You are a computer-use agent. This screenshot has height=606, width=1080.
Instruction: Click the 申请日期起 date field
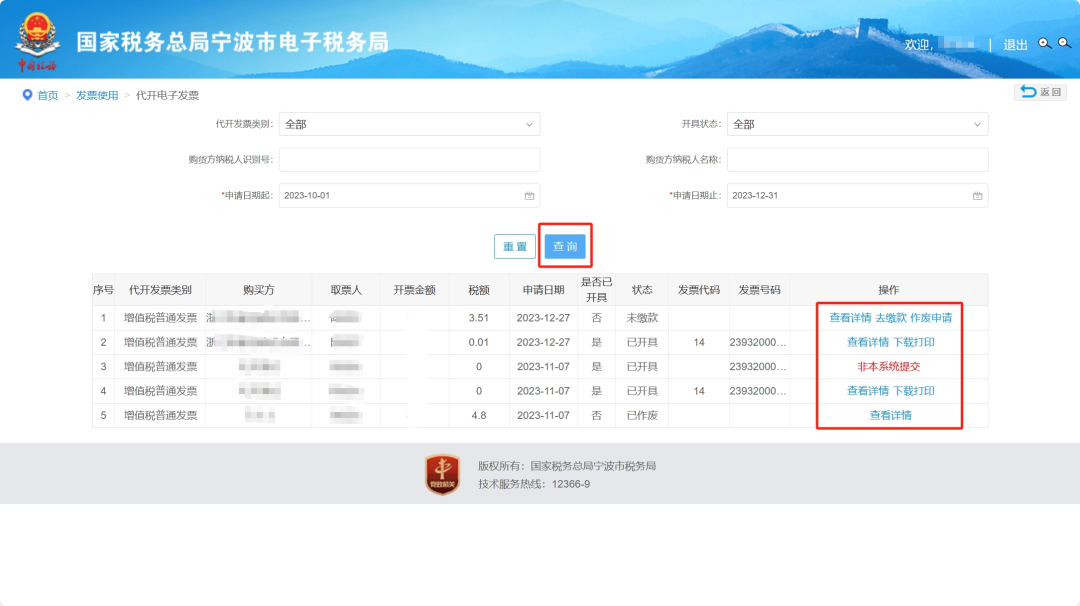(409, 196)
